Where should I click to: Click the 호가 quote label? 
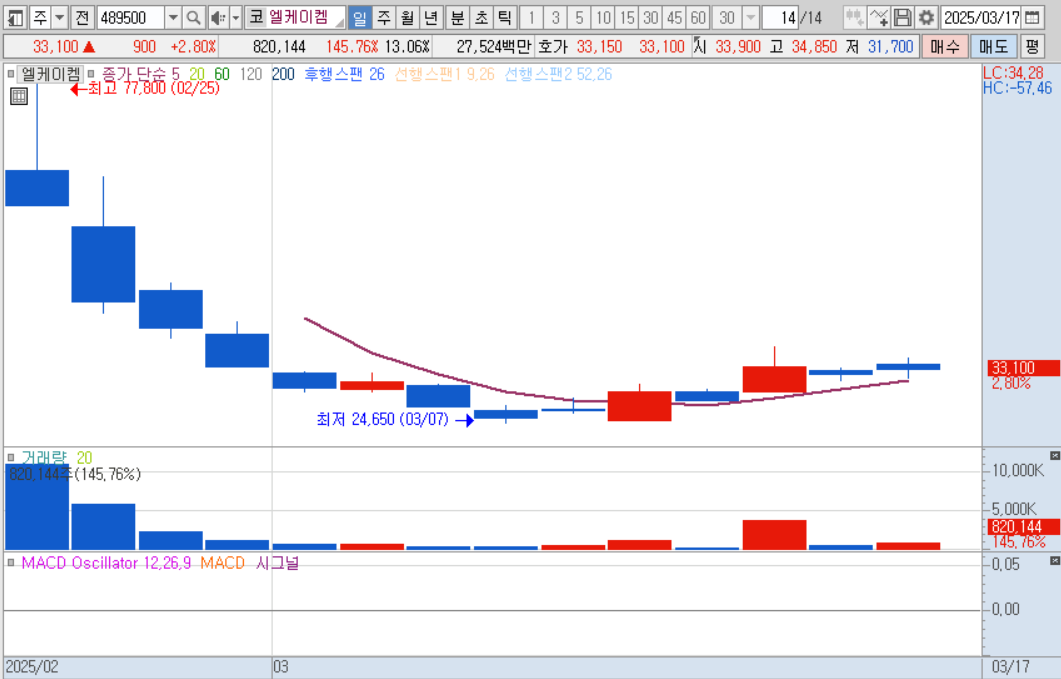(x=552, y=47)
